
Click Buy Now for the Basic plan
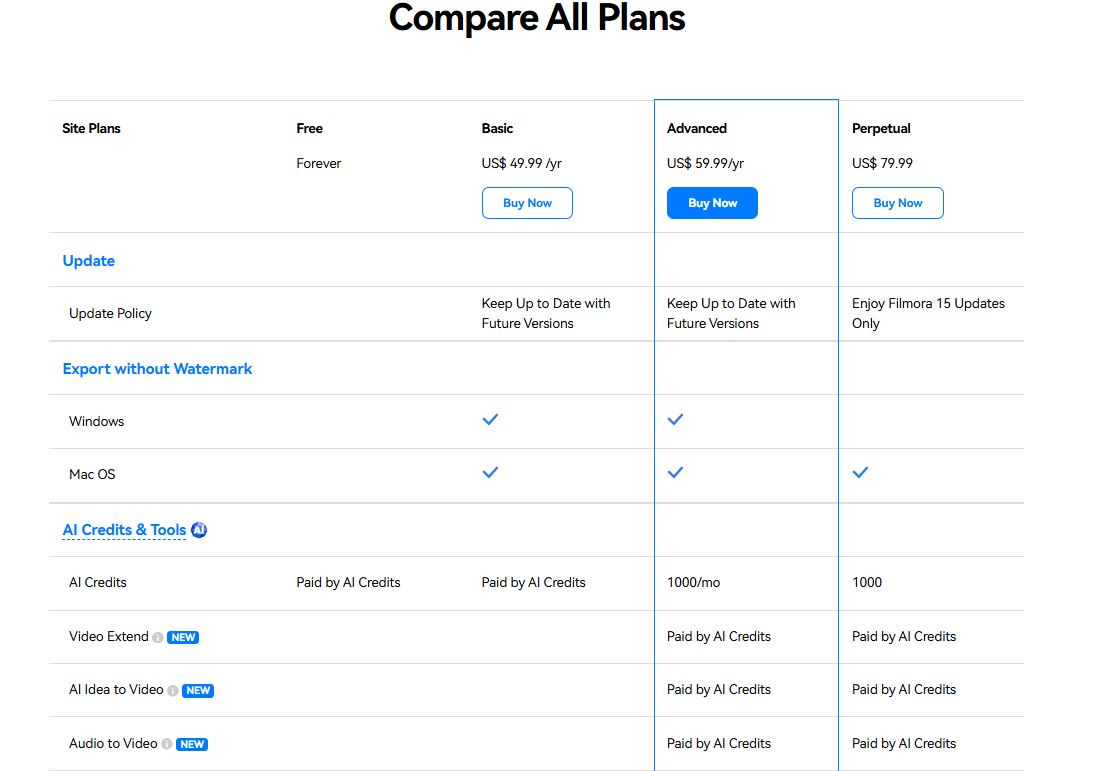(527, 203)
